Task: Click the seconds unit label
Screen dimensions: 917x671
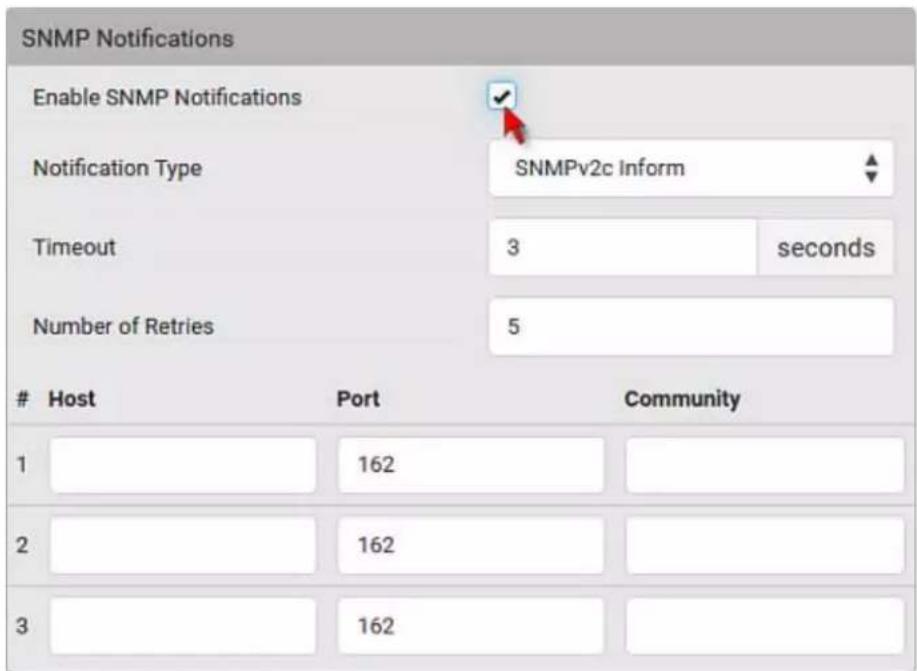Action: [826, 248]
